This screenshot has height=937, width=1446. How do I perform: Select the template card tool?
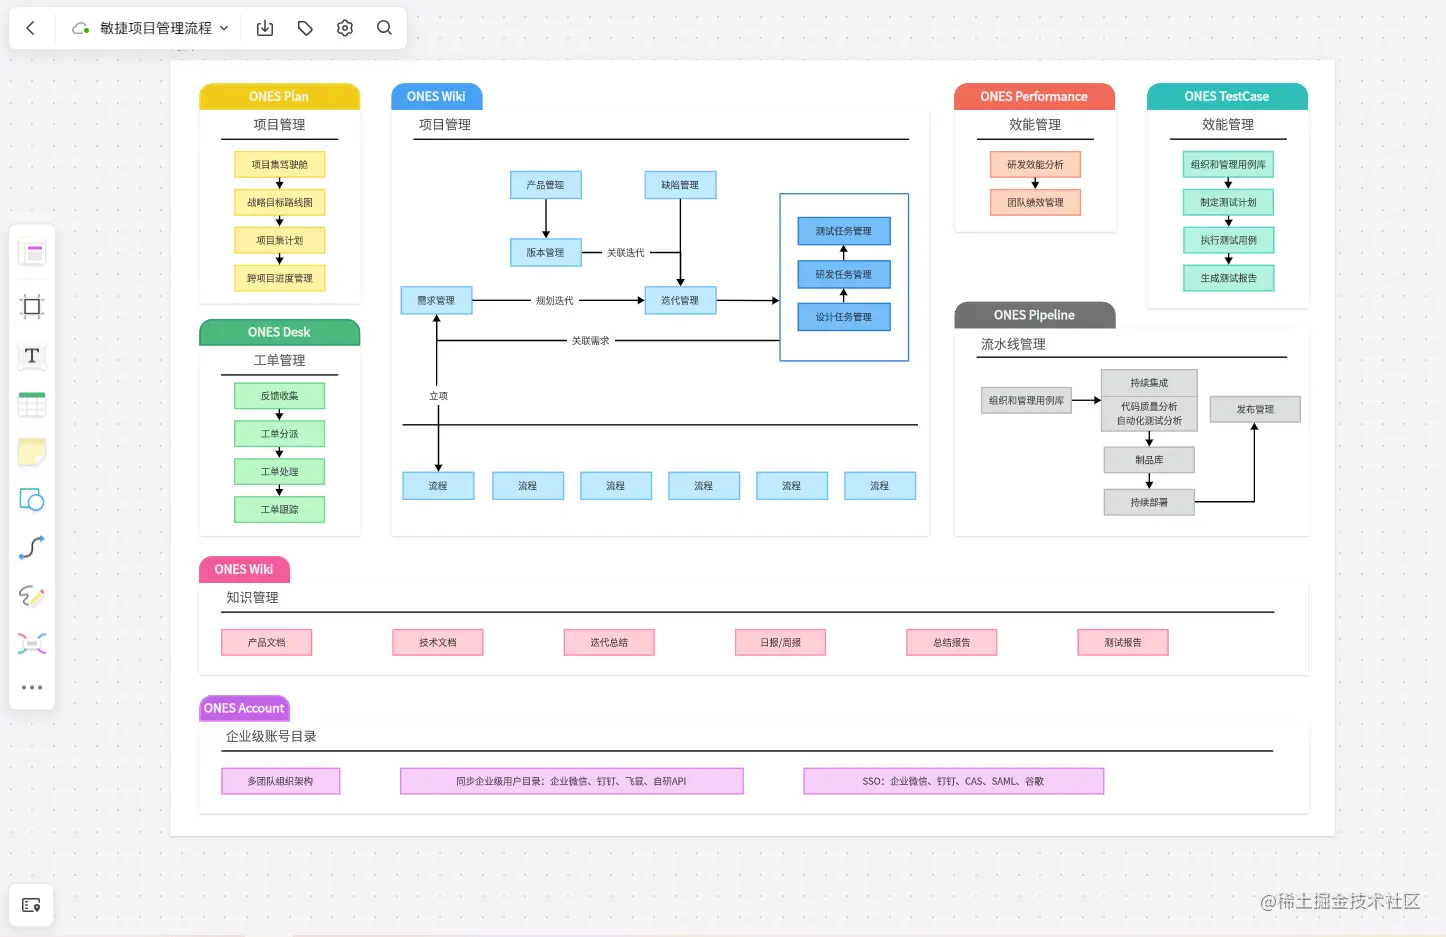[32, 253]
